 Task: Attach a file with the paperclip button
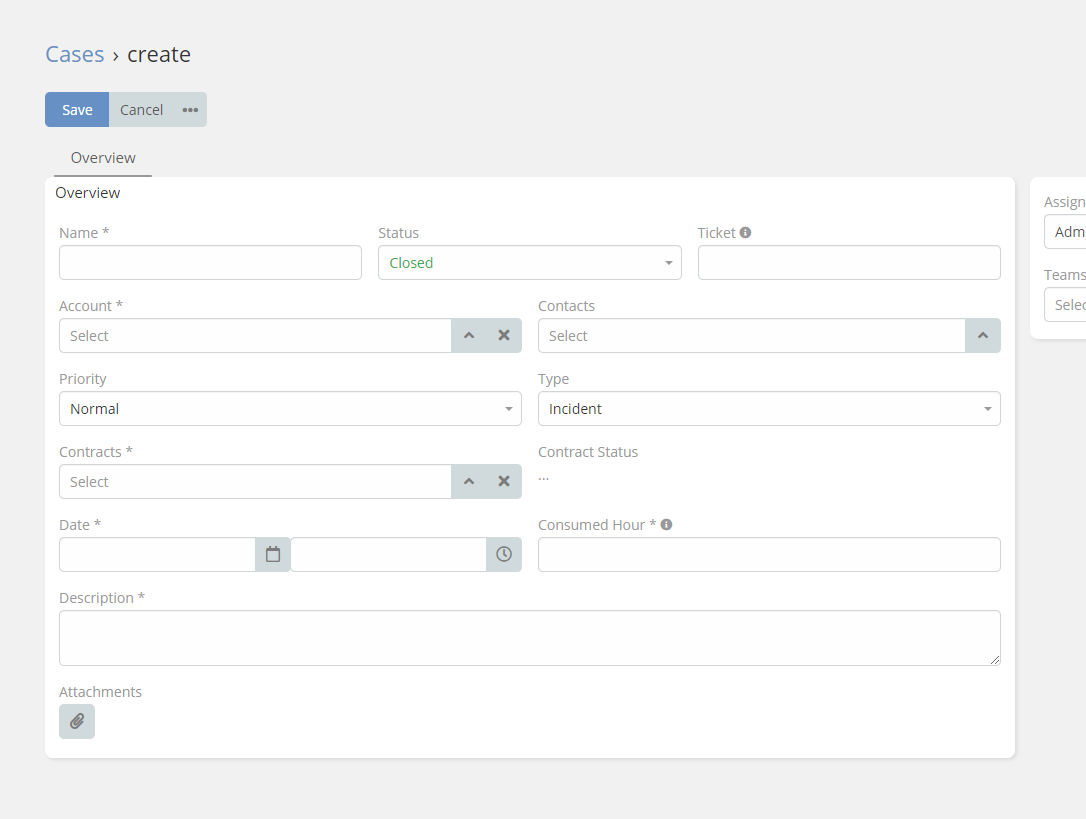77,721
